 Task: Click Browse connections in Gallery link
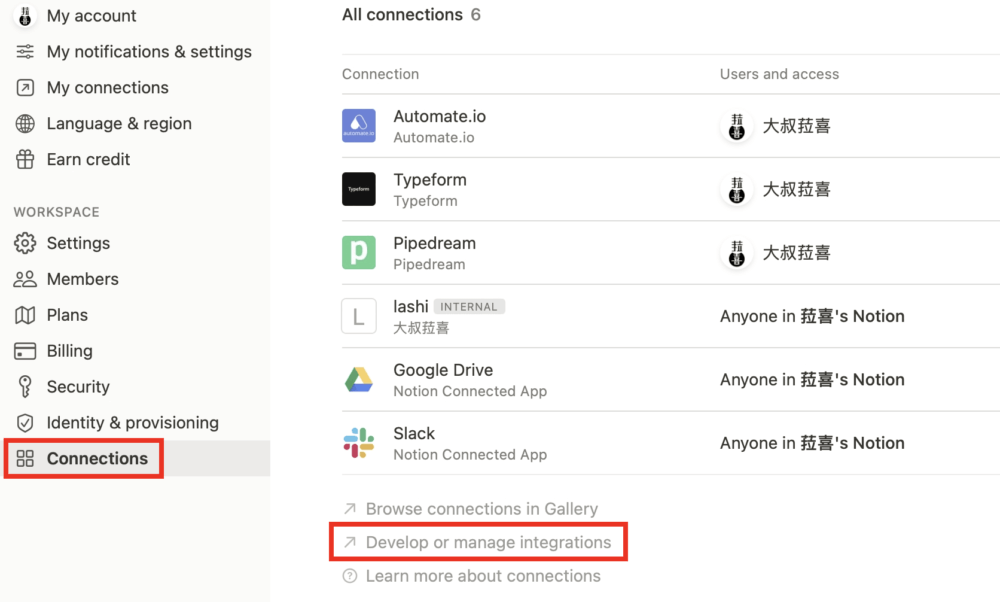click(481, 509)
